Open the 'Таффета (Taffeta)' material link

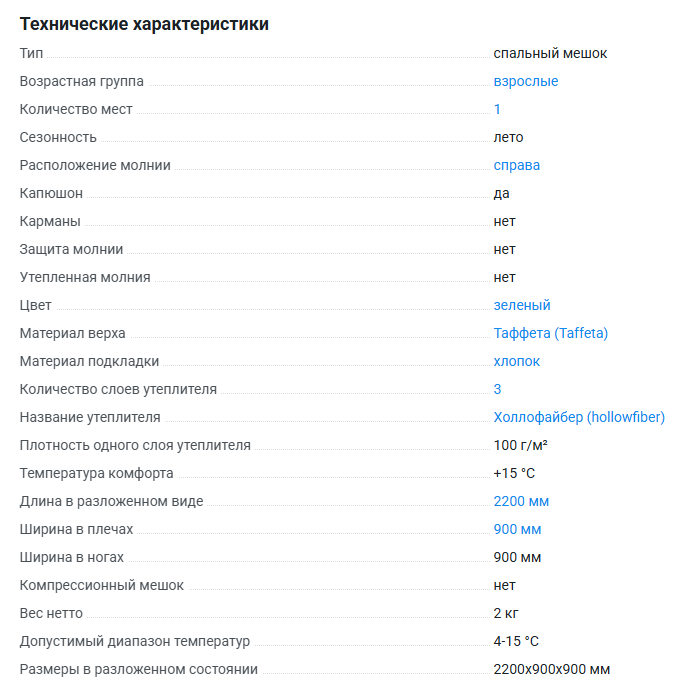click(x=550, y=333)
